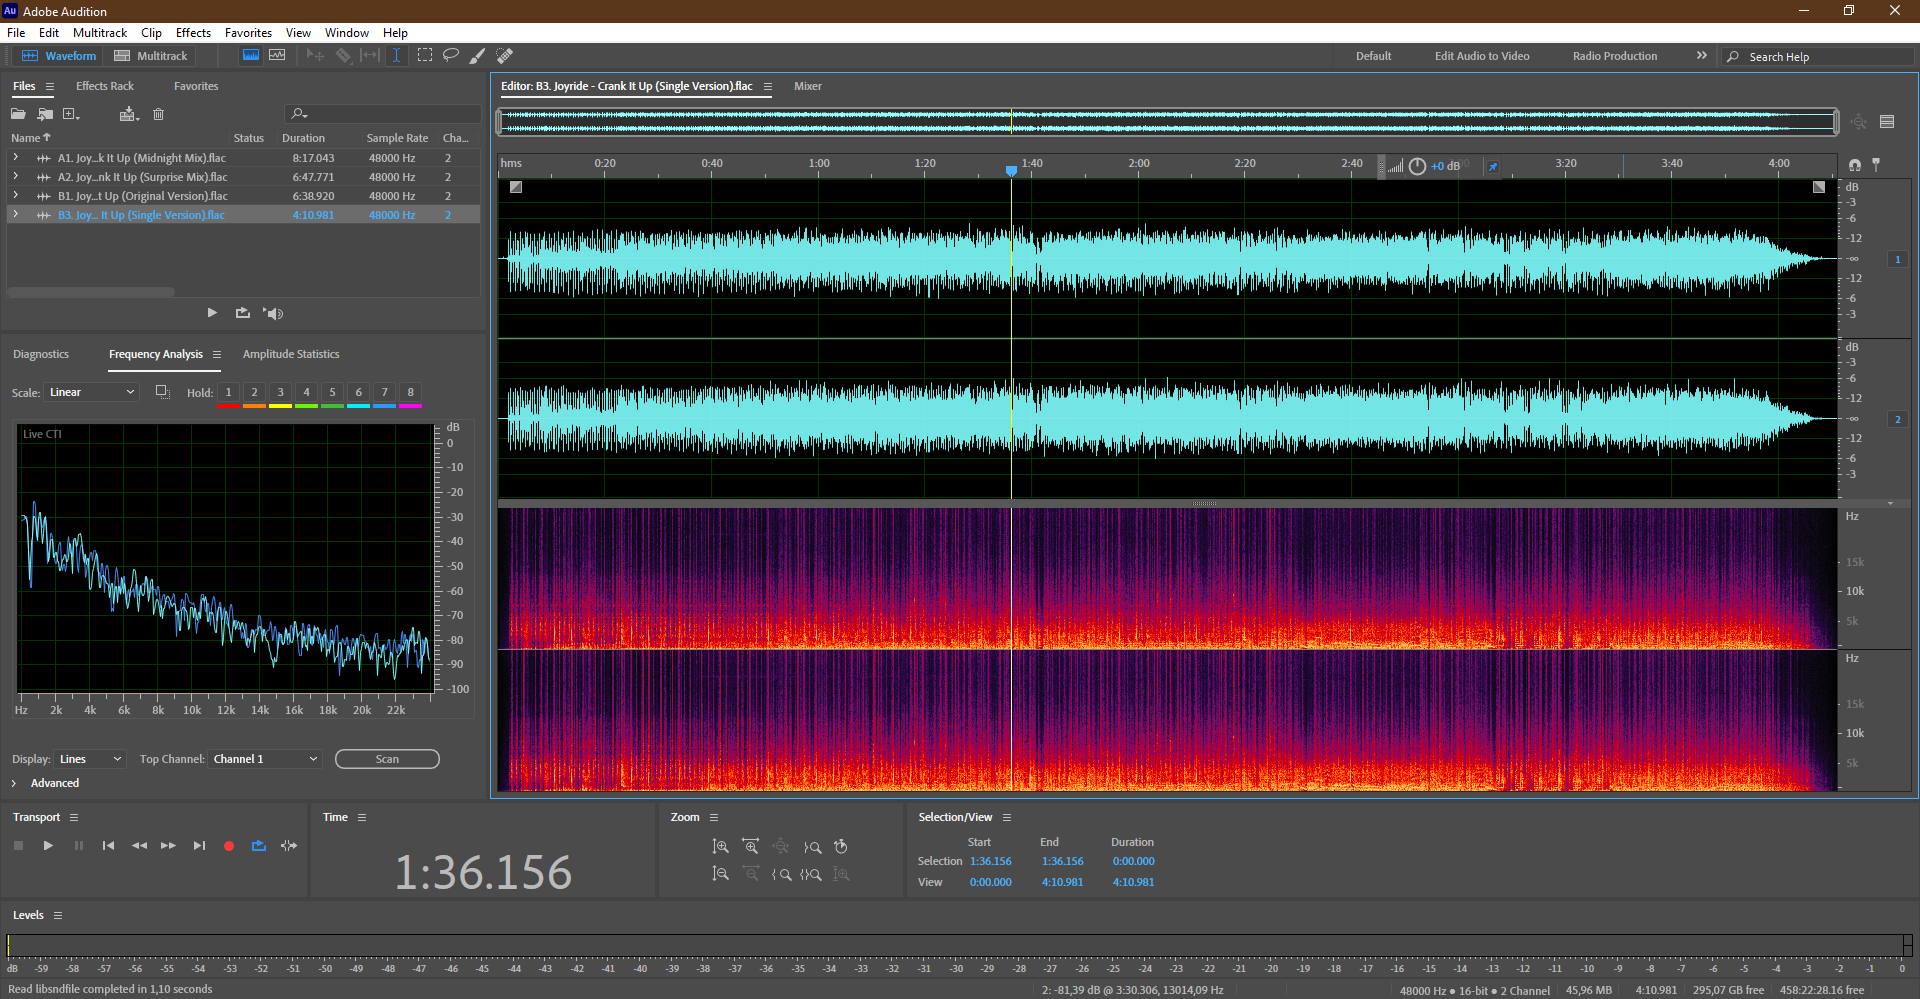Viewport: 1920px width, 999px height.
Task: Open the Top Channel dropdown
Action: click(265, 759)
